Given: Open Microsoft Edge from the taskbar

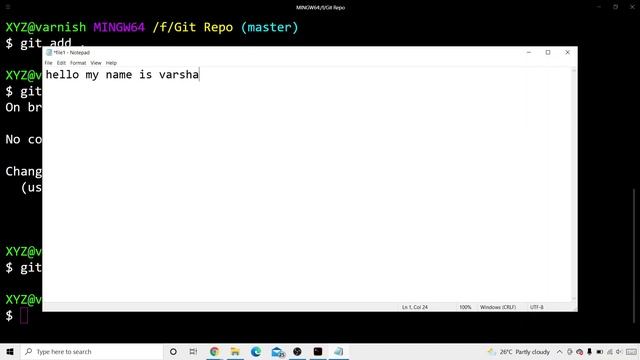Looking at the screenshot, I should [x=256, y=351].
